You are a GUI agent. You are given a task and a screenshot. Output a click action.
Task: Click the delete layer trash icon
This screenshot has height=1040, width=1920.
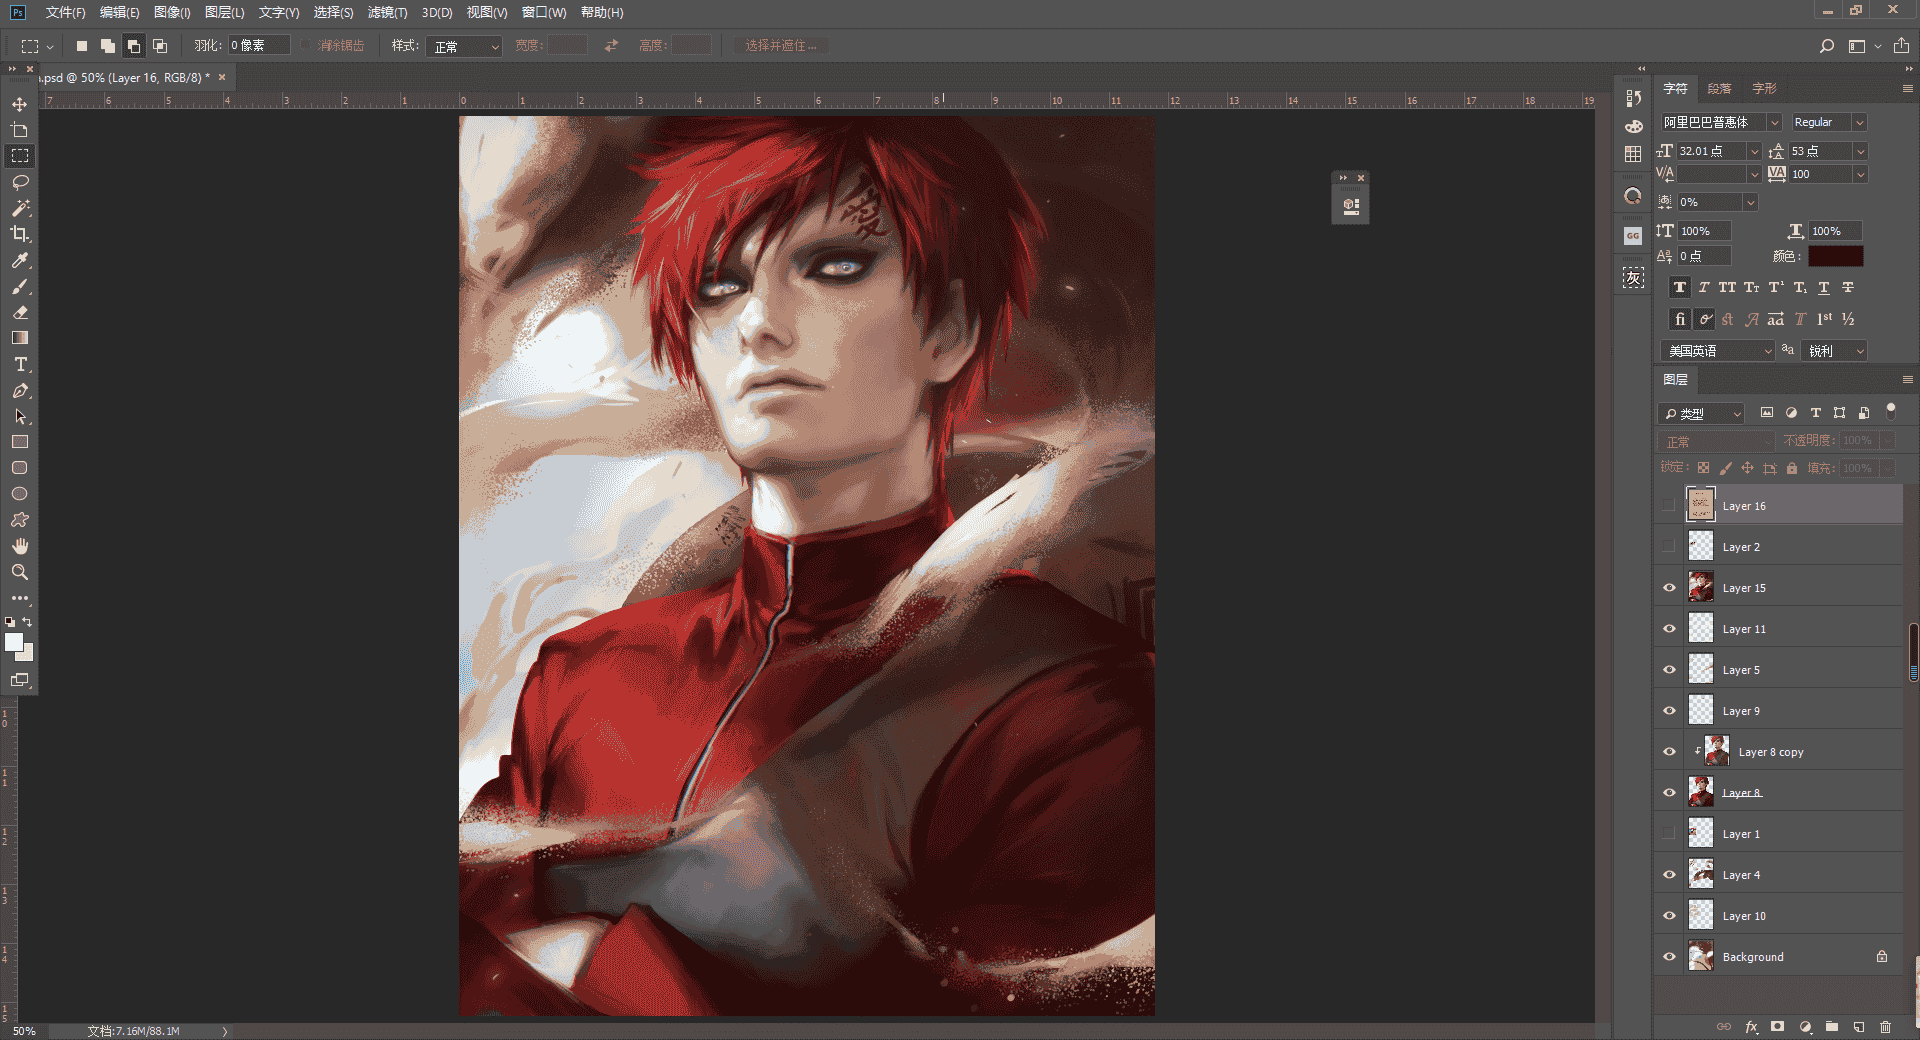(1885, 1027)
